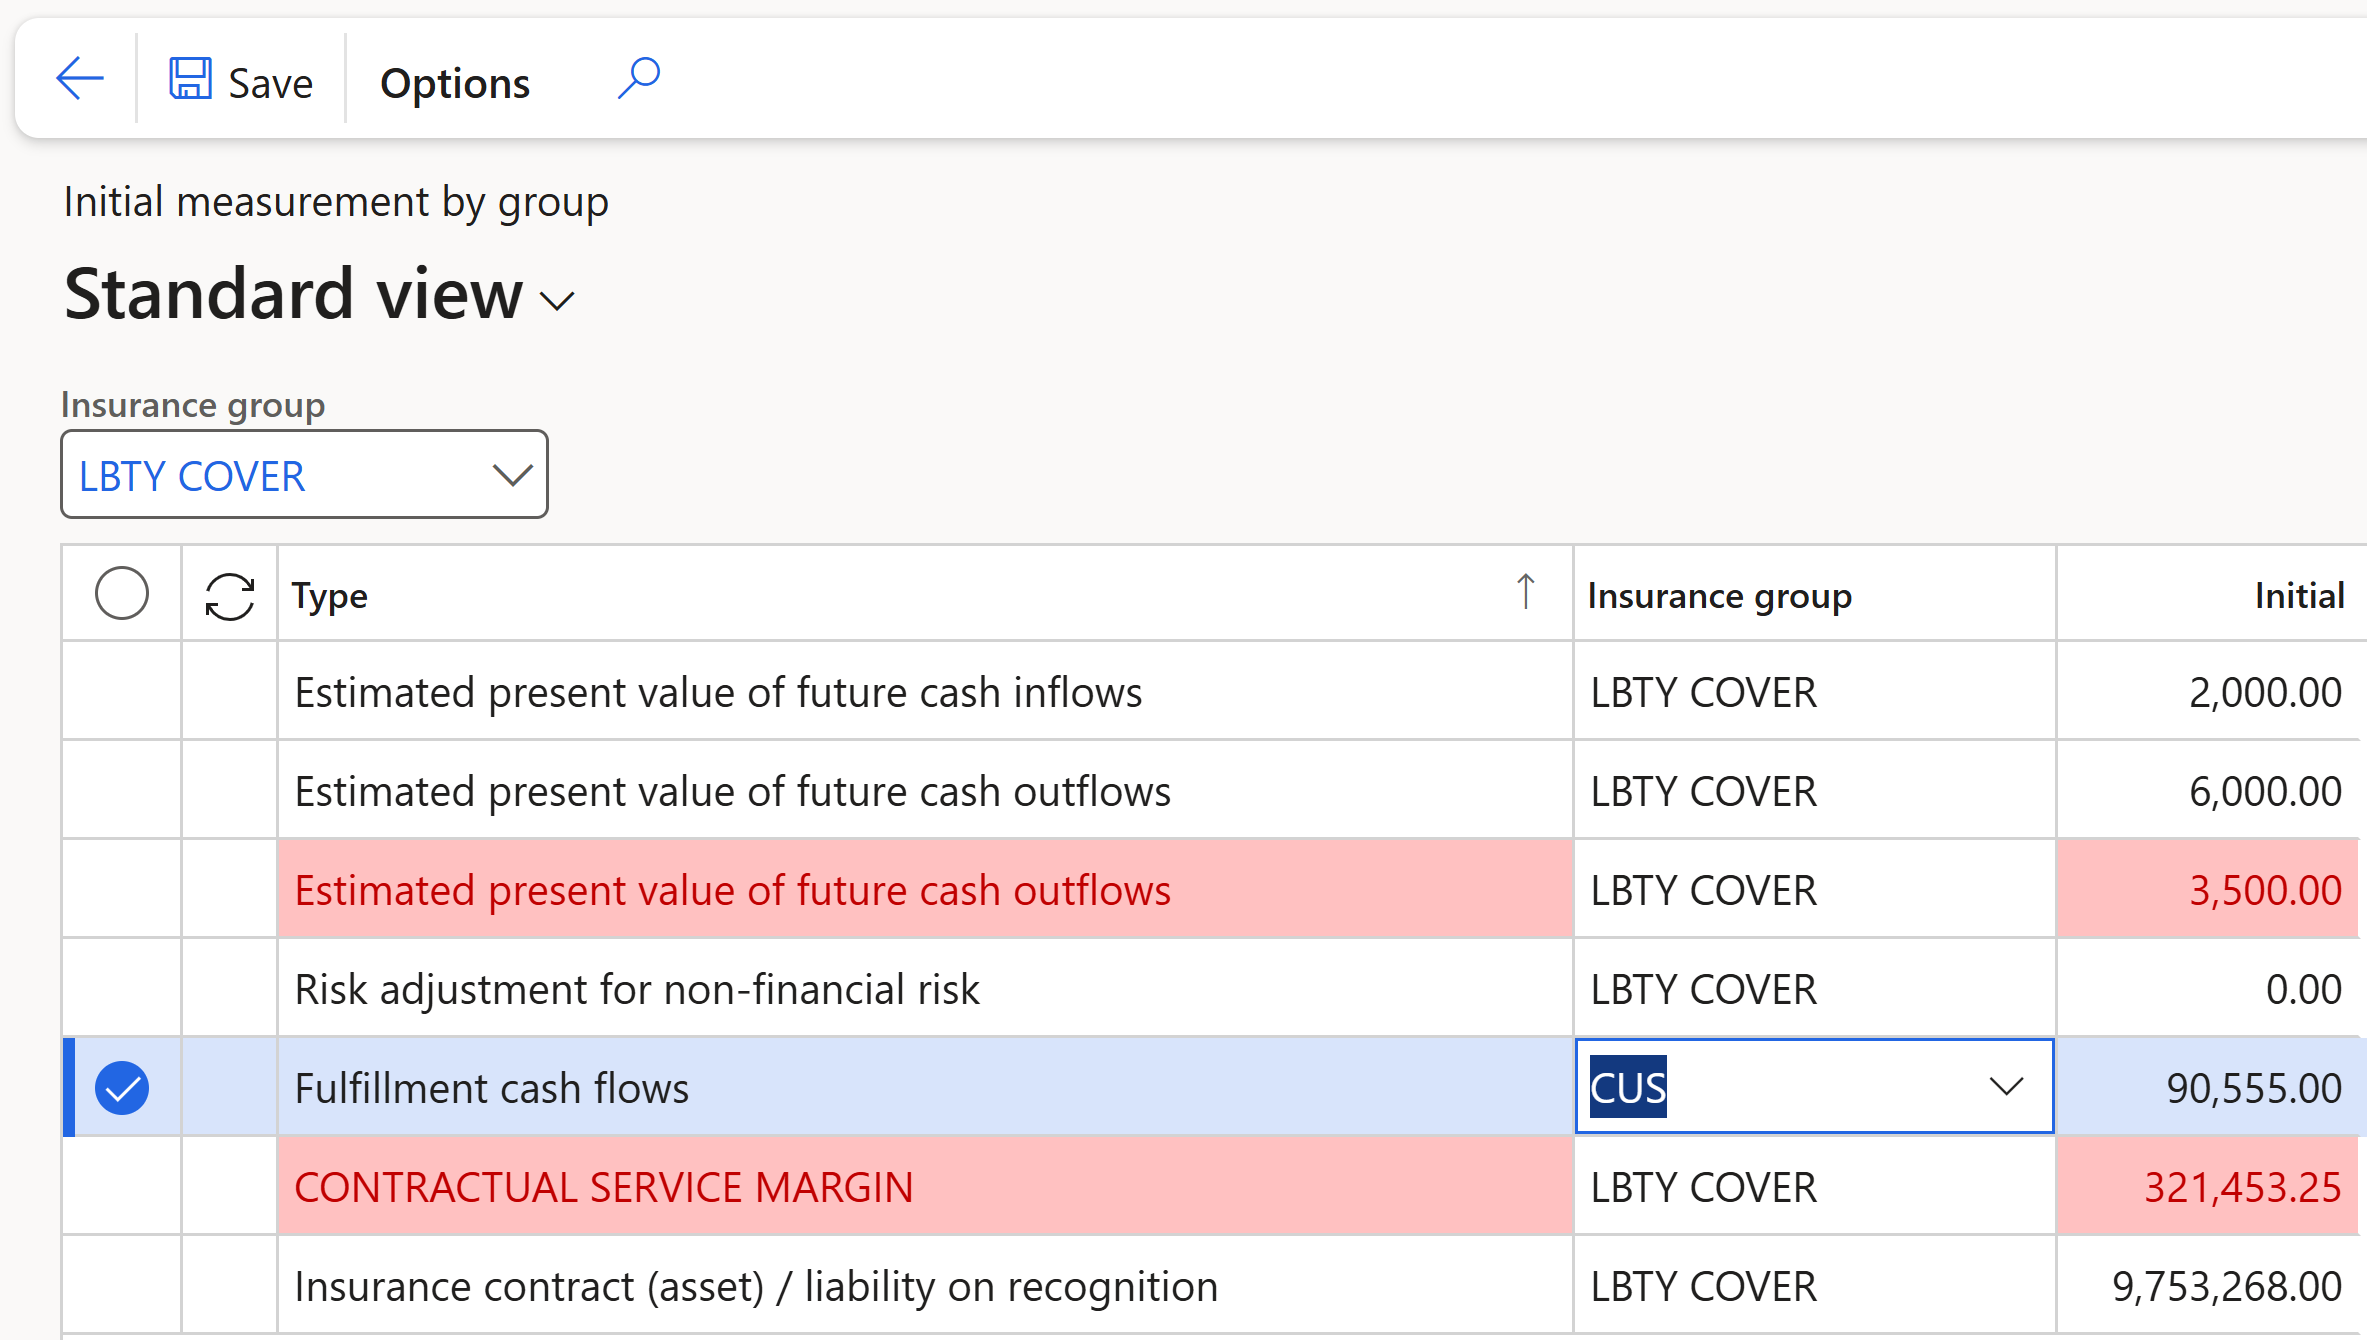
Task: Open the Options menu
Action: point(454,82)
